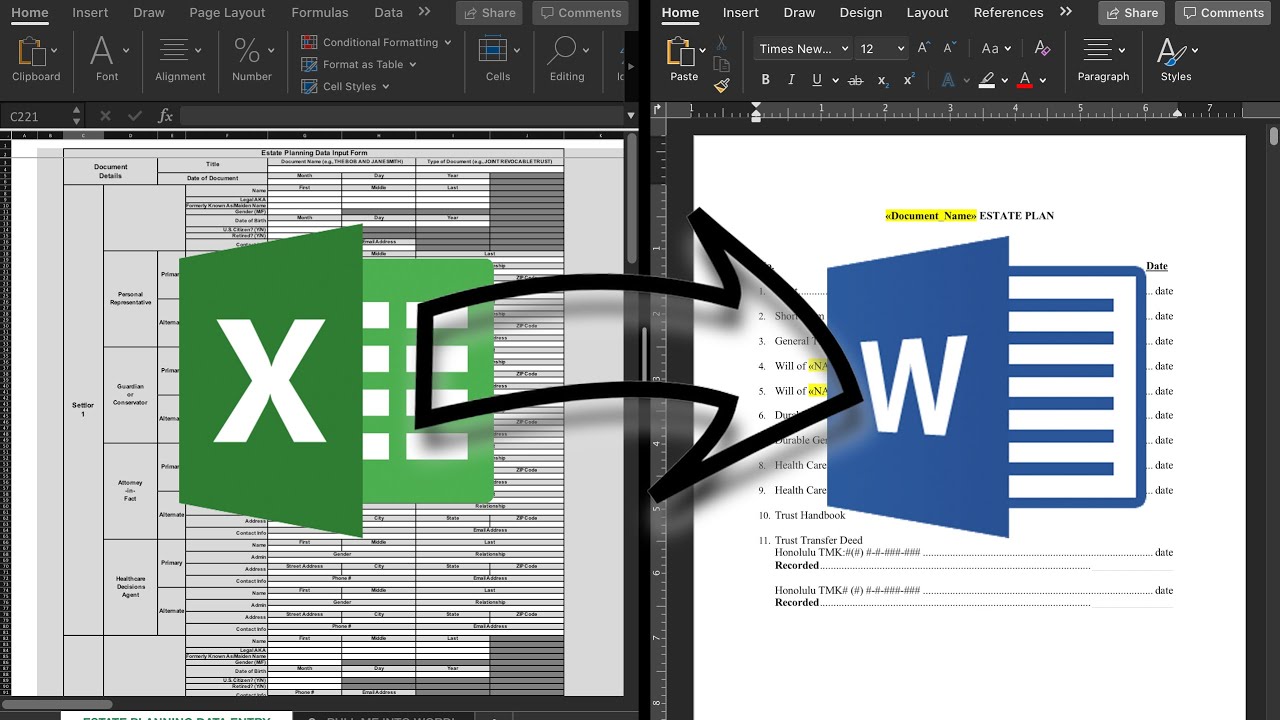Screen dimensions: 1280x720
Task: Click the Copy icon in Word
Action: click(721, 65)
